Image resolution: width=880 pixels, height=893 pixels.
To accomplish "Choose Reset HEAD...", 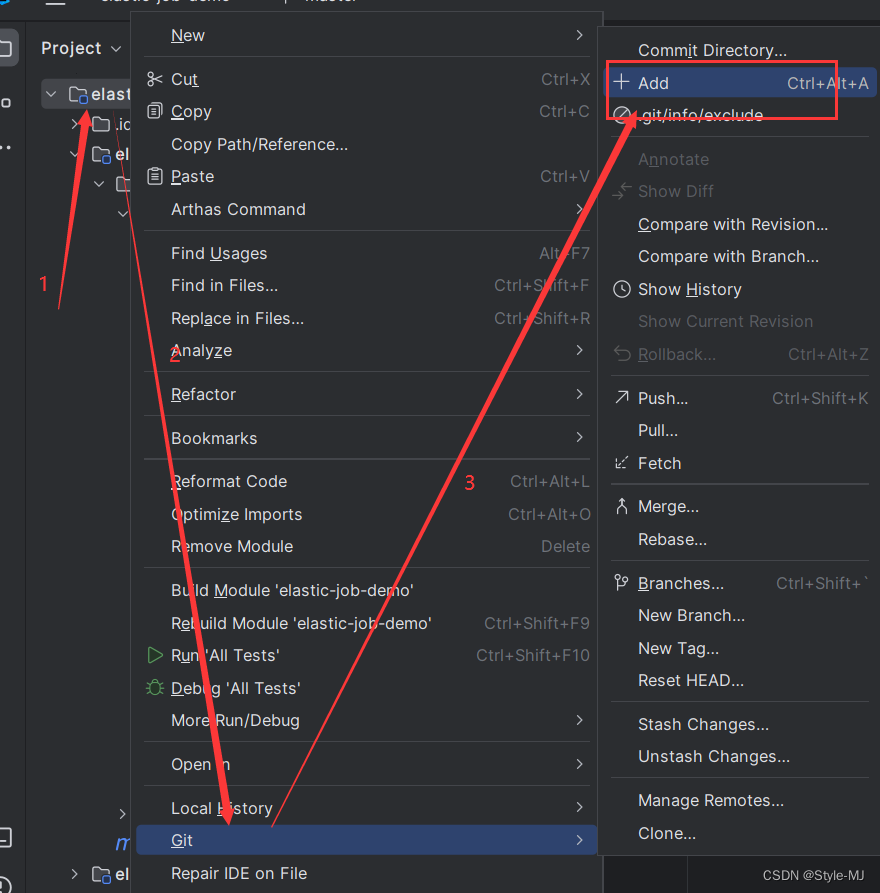I will [740, 680].
